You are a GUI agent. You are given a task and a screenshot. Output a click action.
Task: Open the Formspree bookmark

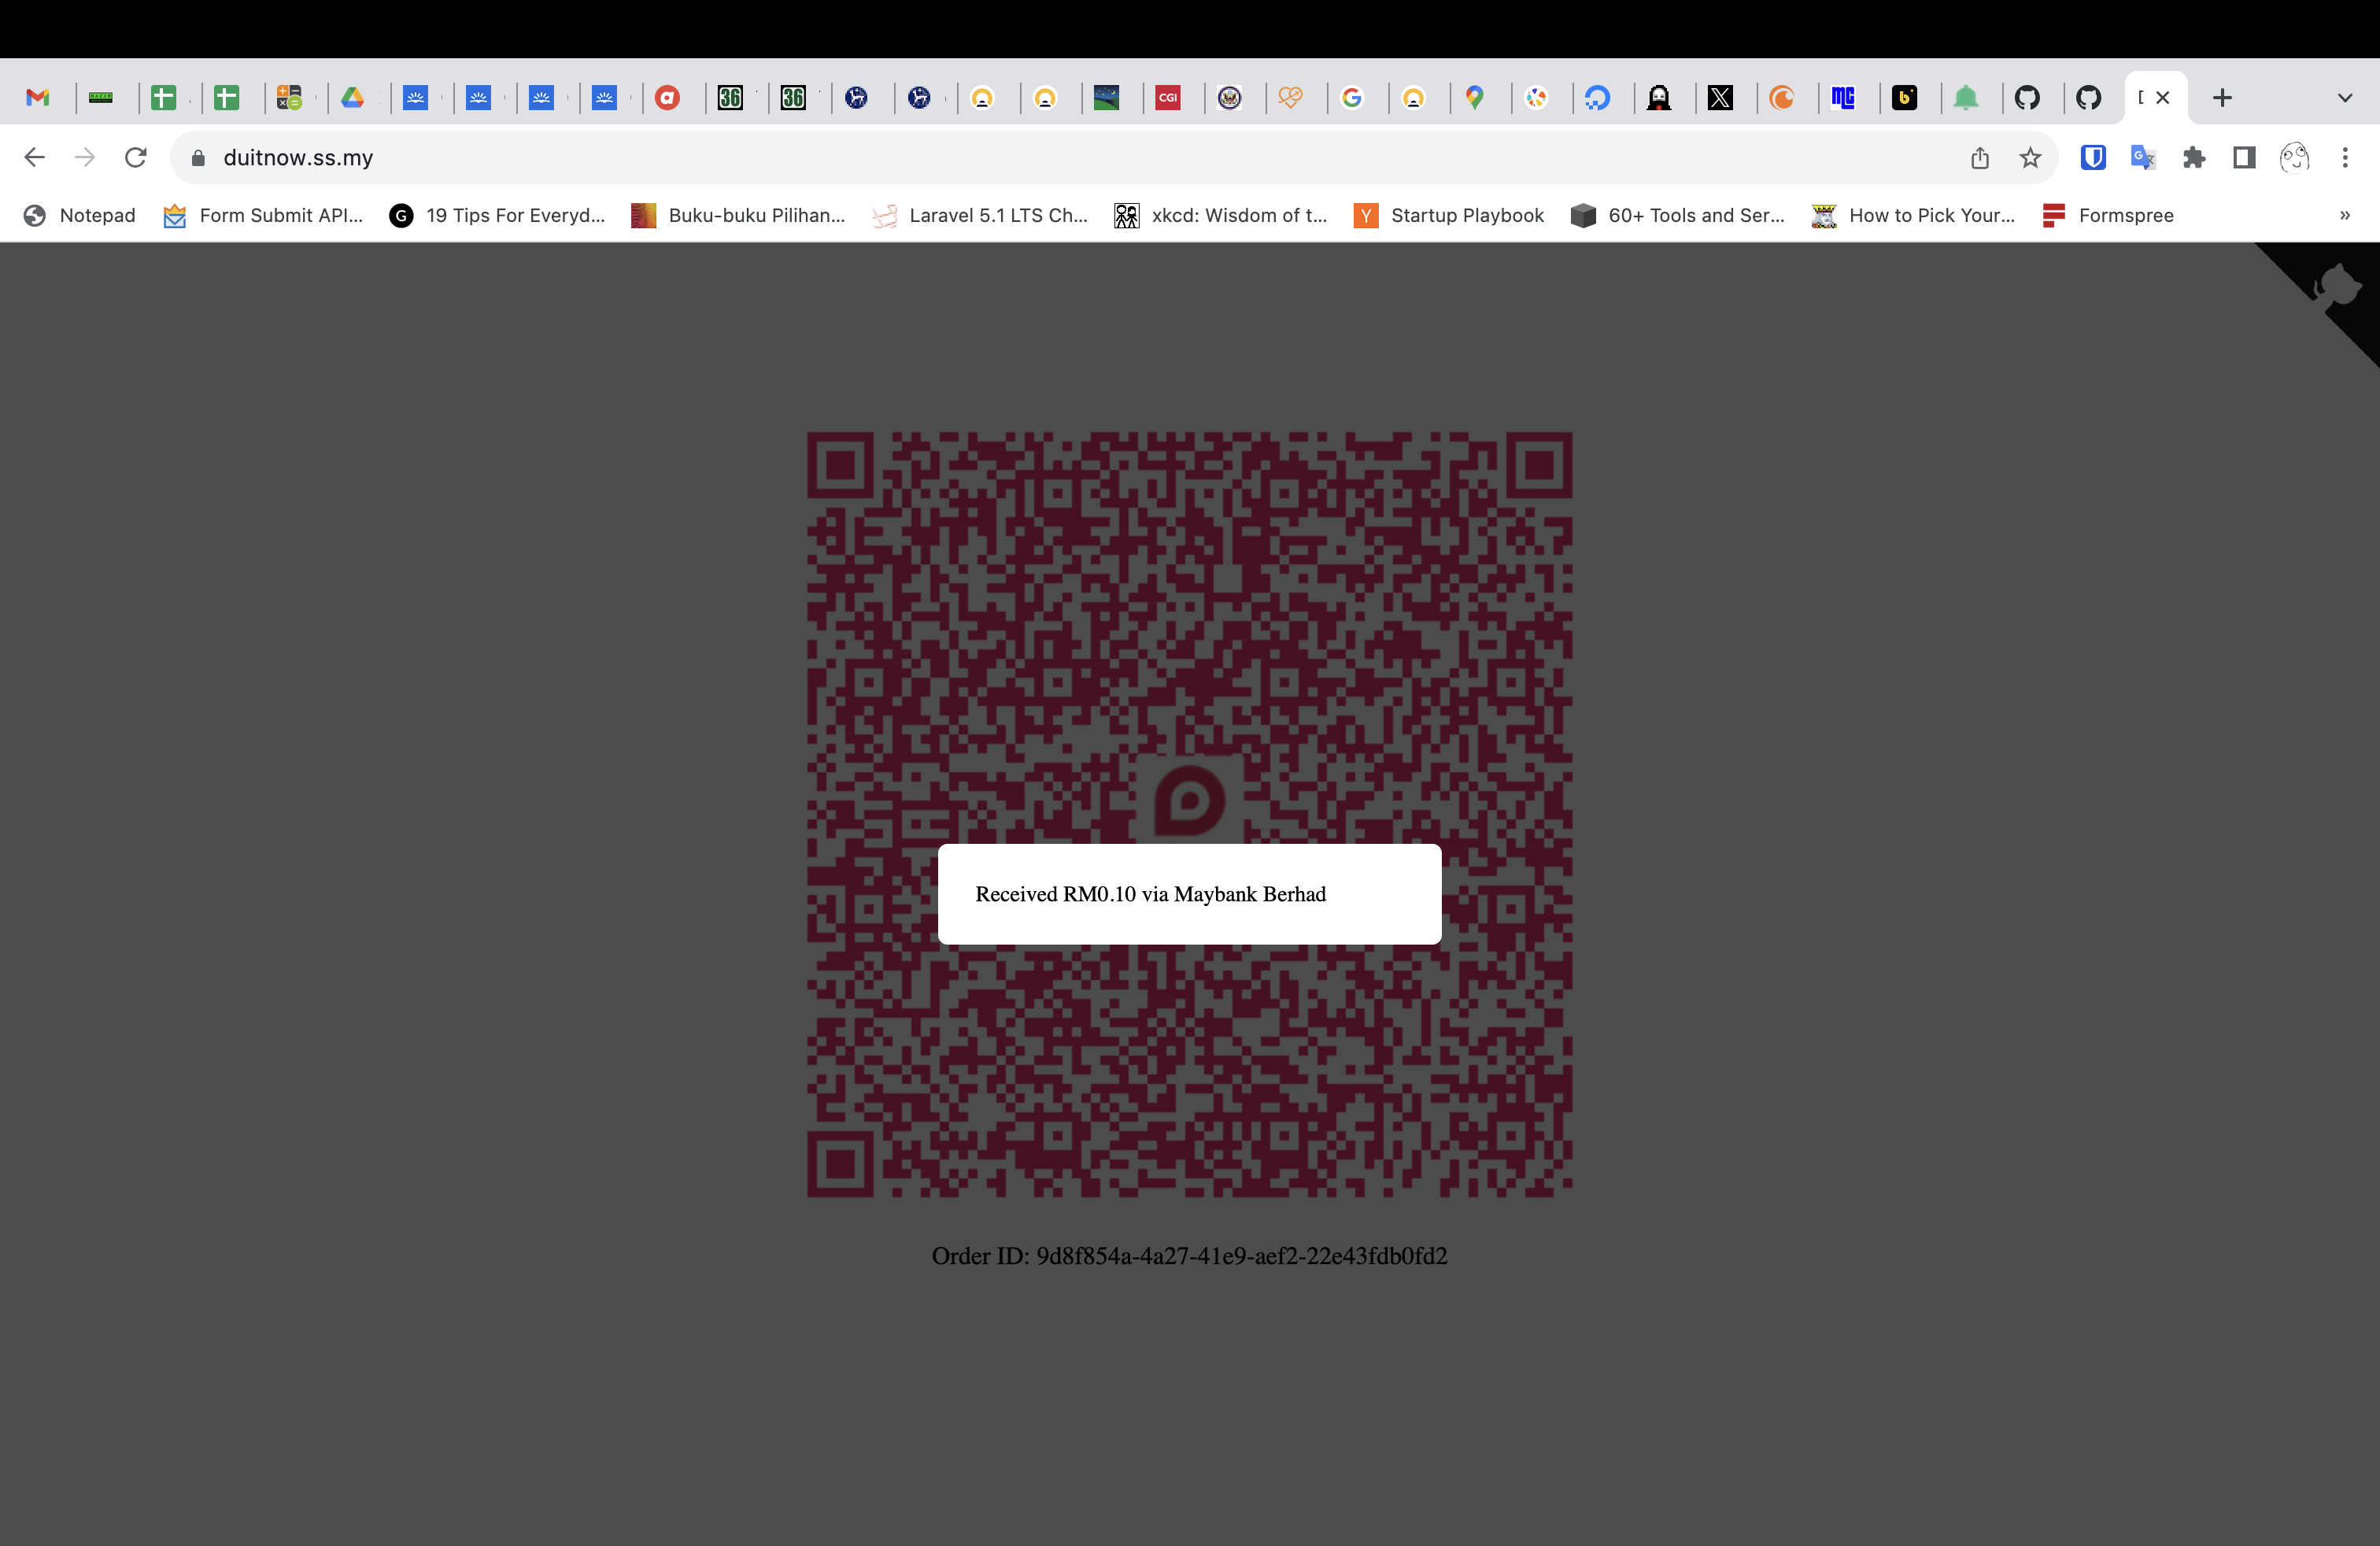(x=2109, y=215)
